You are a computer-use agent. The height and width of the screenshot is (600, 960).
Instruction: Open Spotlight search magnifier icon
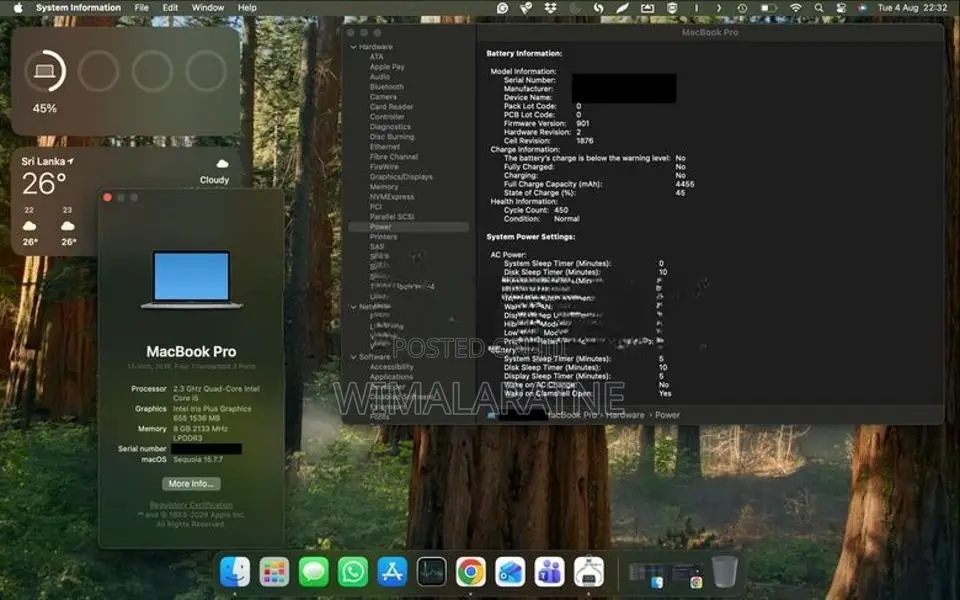tap(819, 8)
